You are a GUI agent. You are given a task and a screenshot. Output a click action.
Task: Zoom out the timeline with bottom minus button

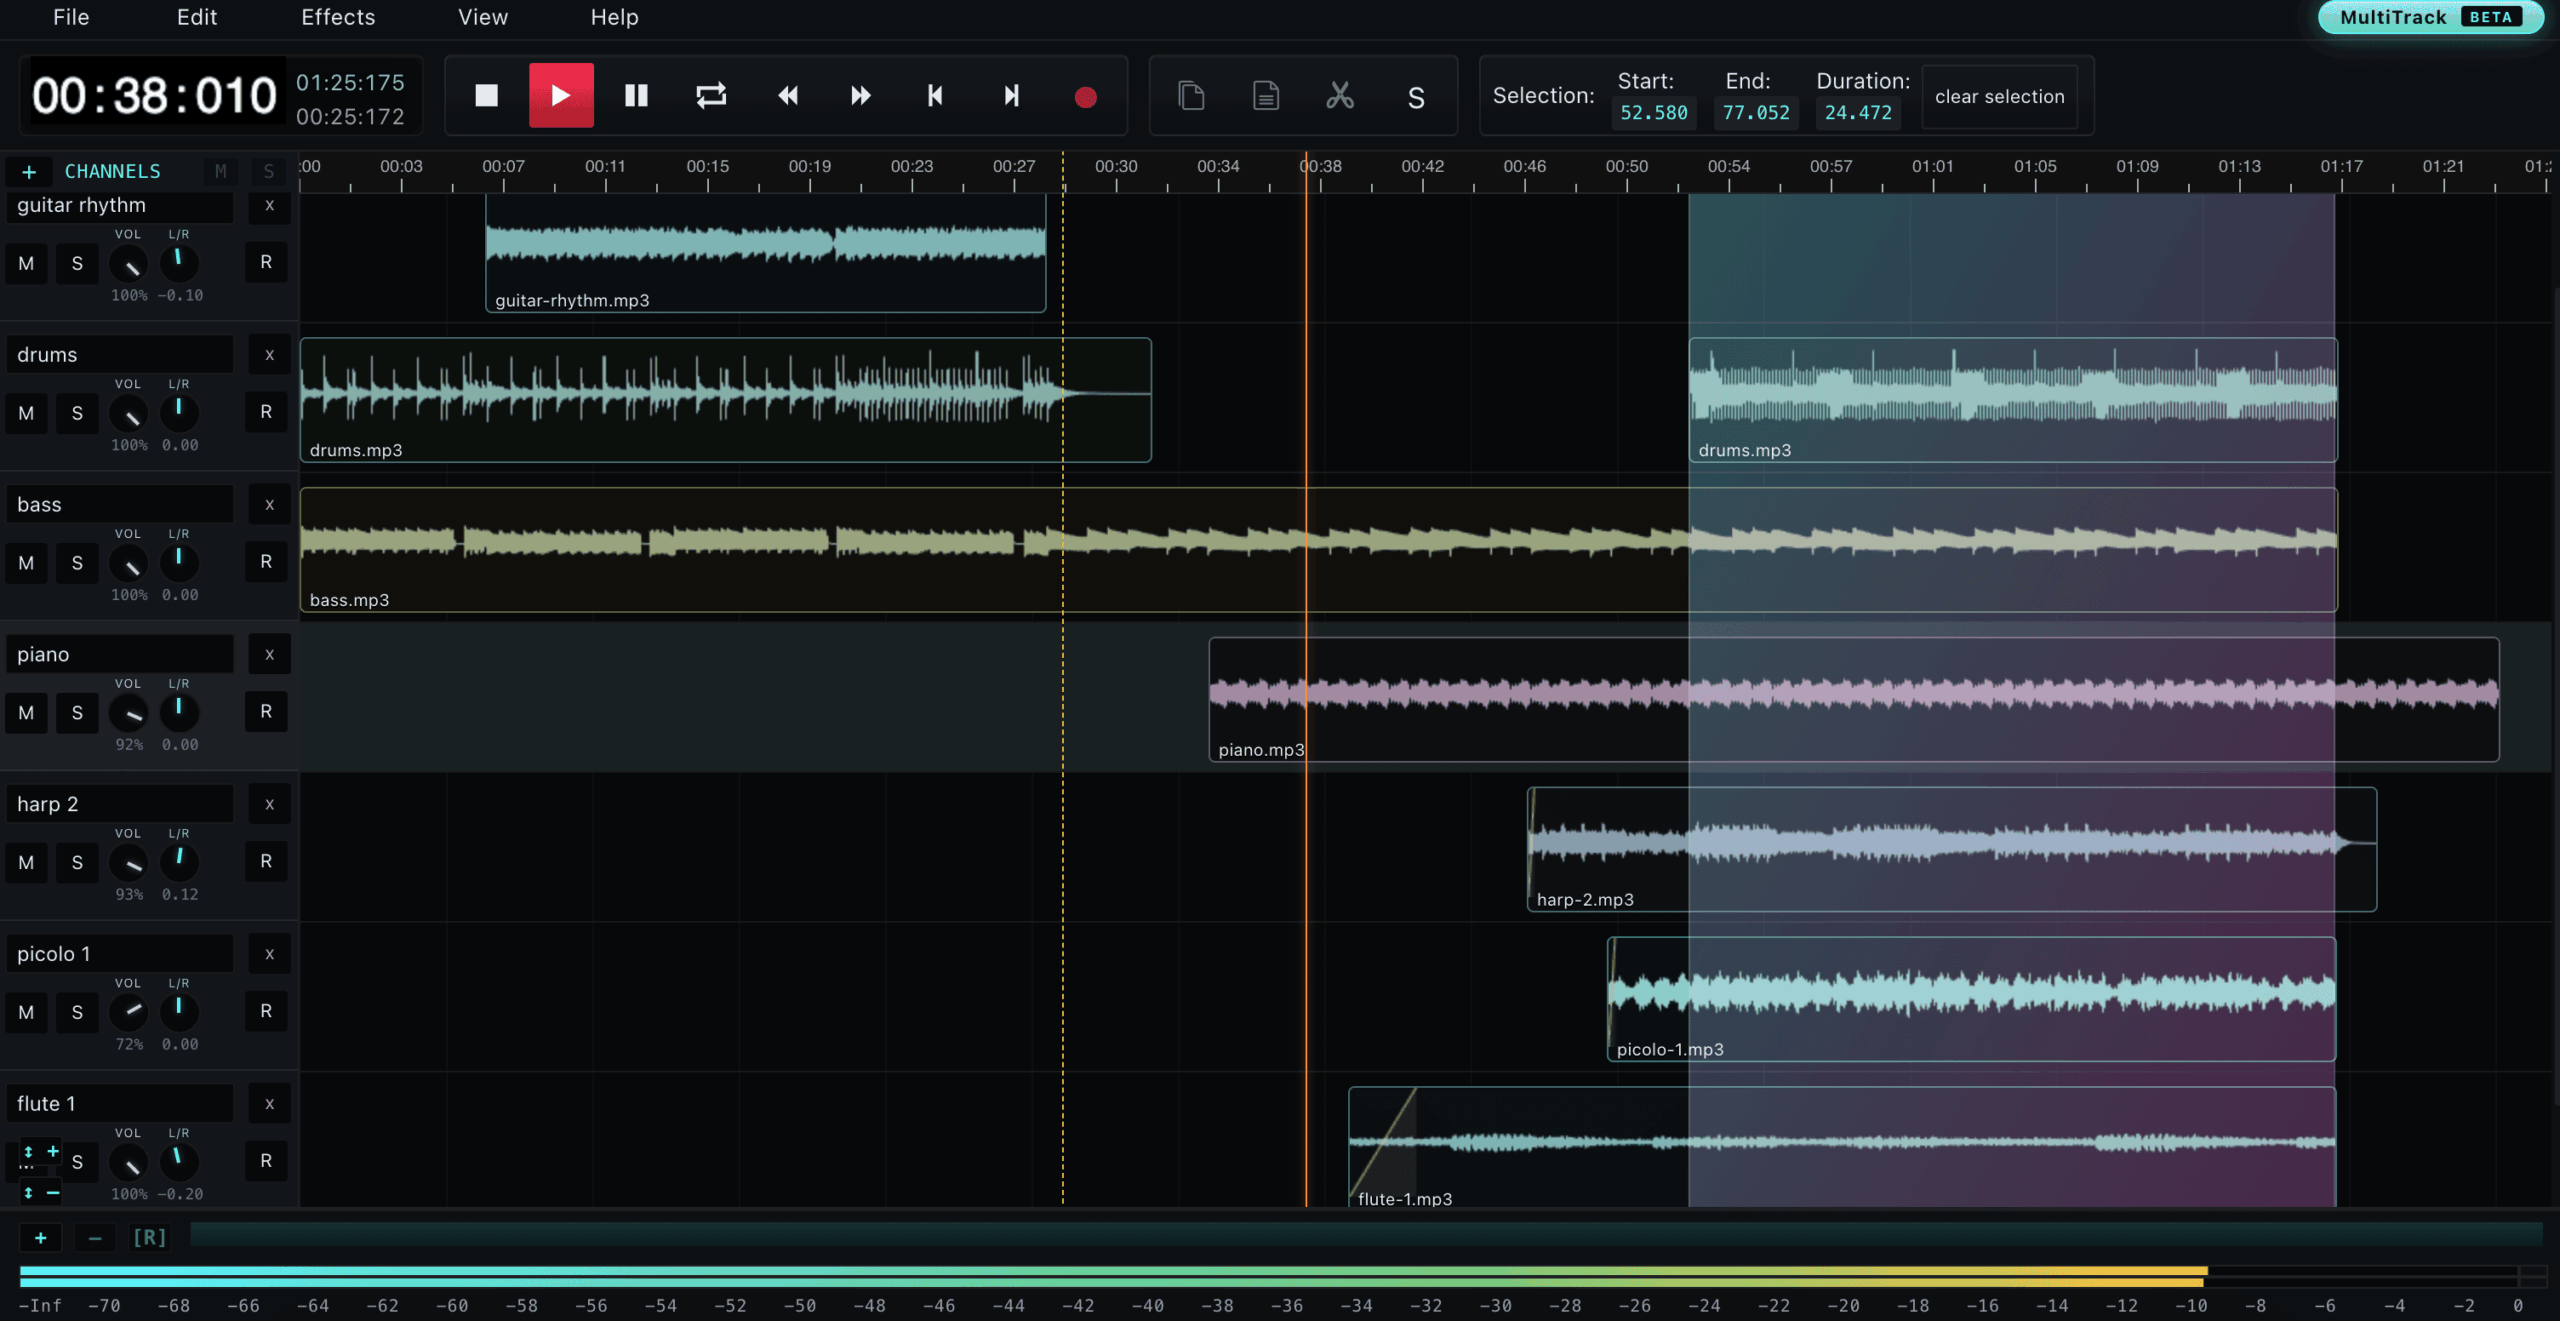95,1238
